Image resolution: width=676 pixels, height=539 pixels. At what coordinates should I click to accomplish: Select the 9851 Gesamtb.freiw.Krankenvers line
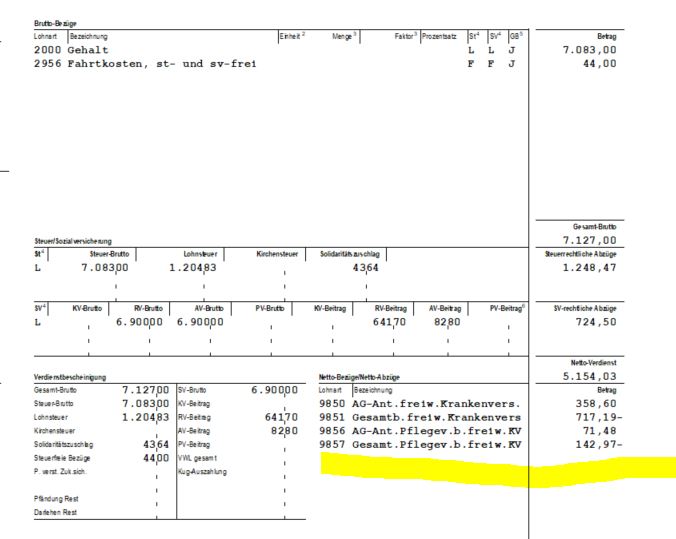coord(420,416)
